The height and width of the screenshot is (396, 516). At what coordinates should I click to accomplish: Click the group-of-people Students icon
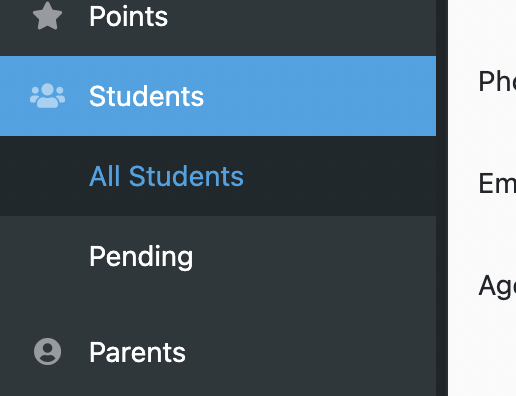(47, 96)
